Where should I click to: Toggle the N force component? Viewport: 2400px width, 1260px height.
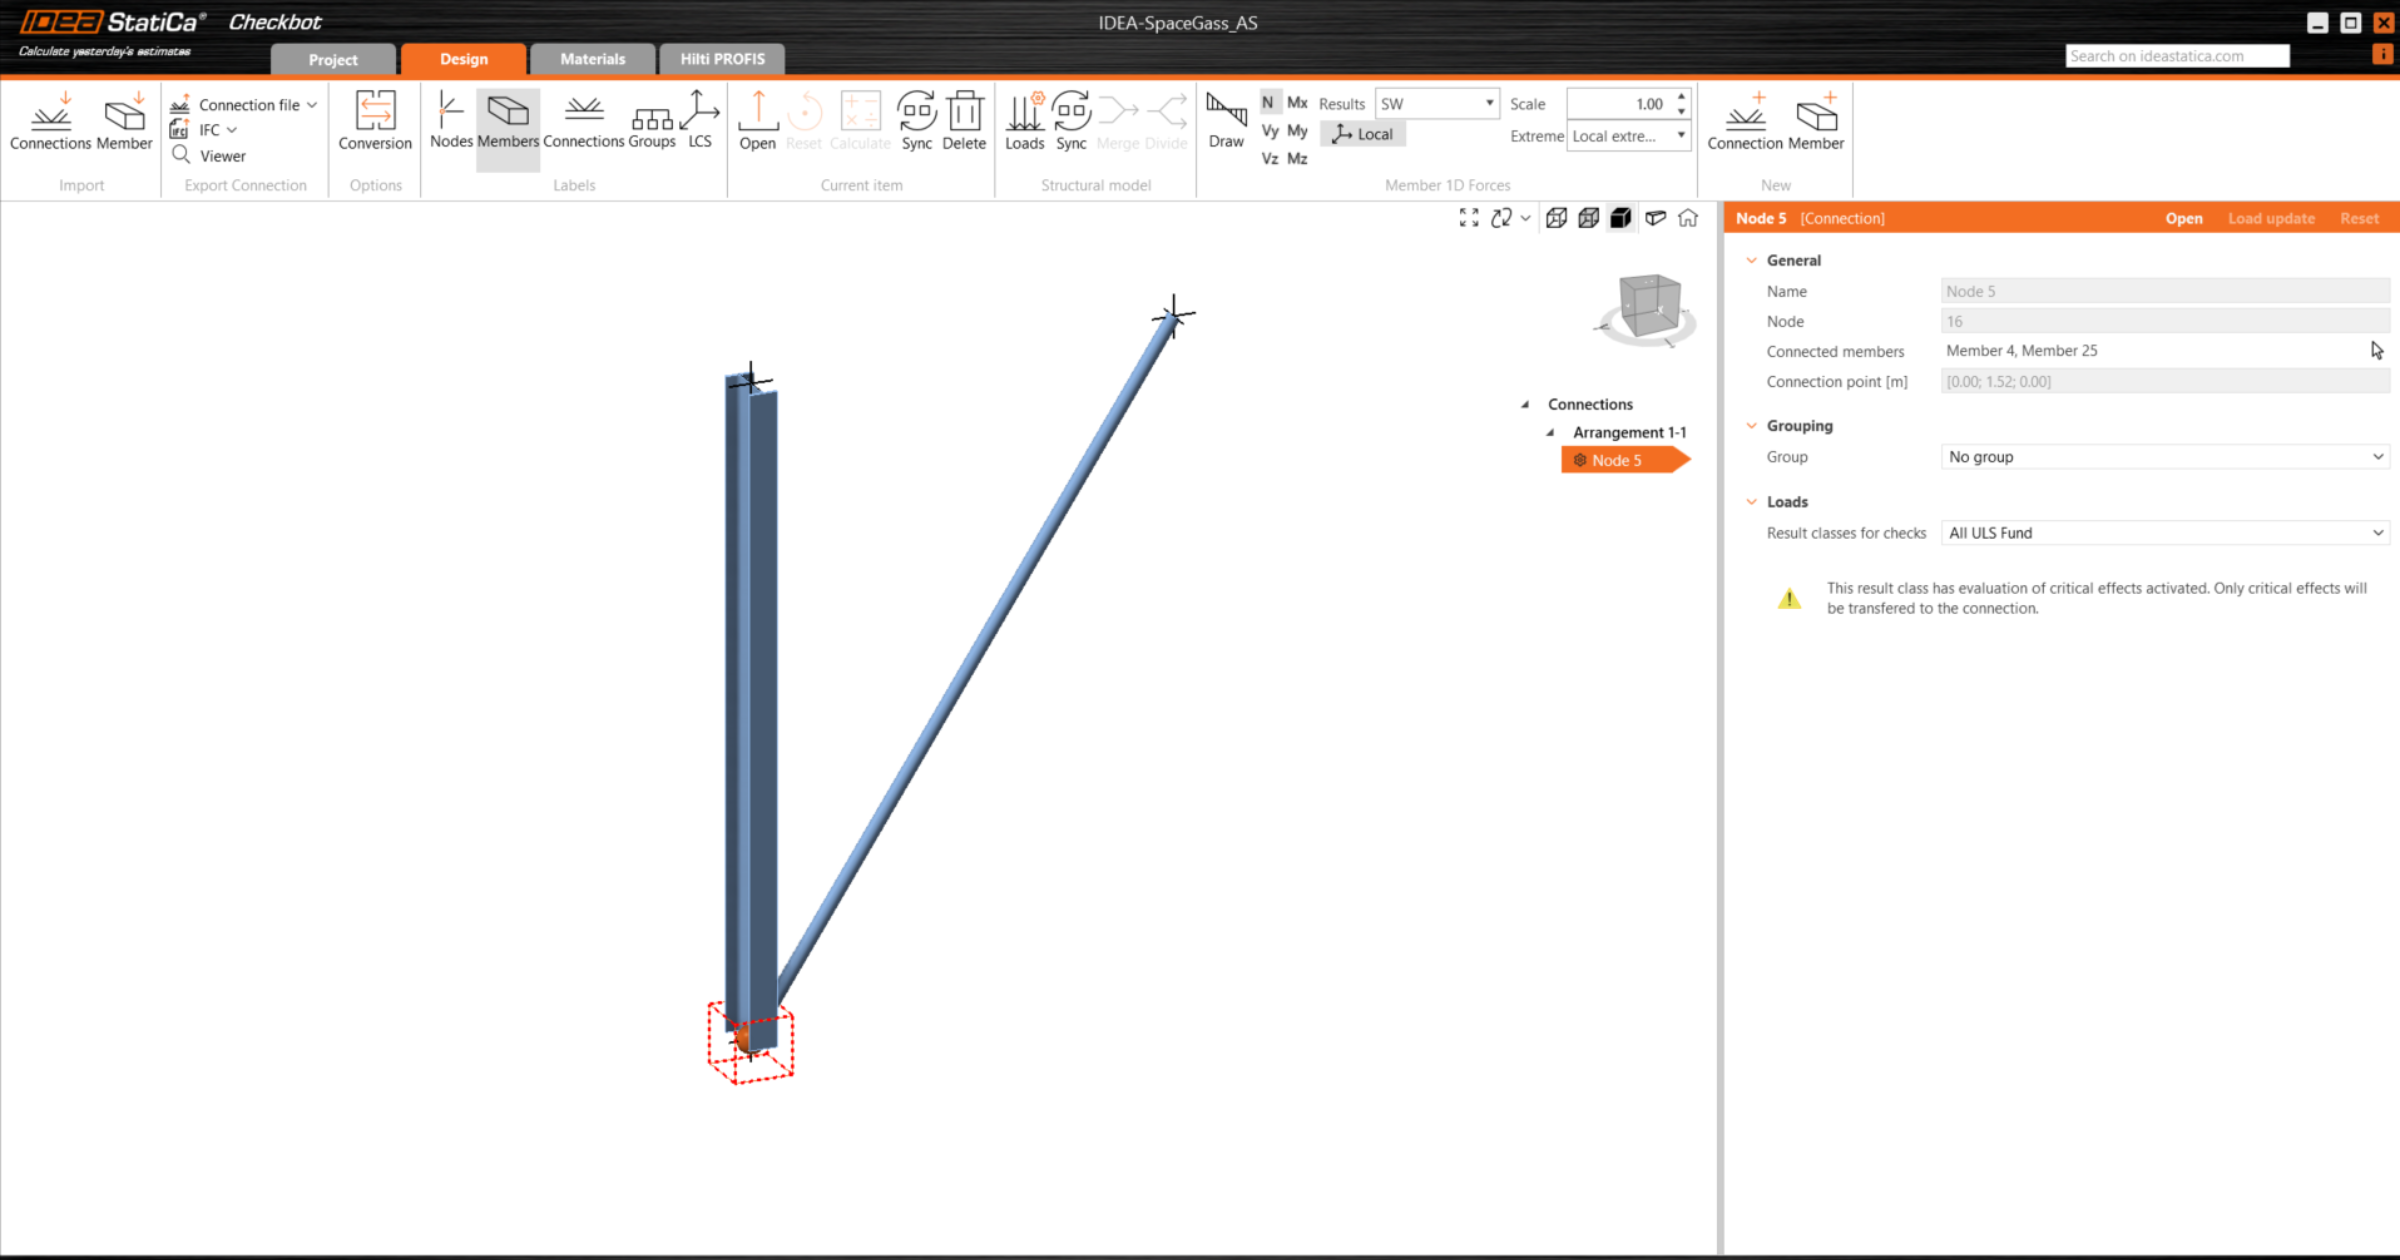pos(1267,102)
